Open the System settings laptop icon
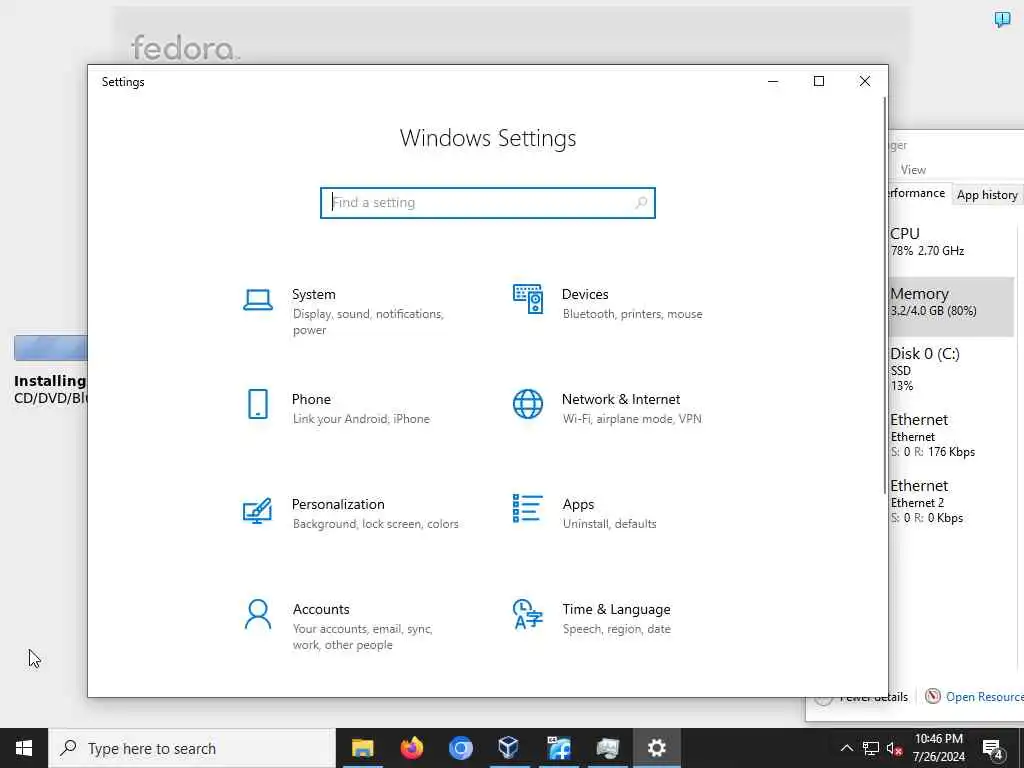The height and width of the screenshot is (768, 1024). pyautogui.click(x=258, y=300)
